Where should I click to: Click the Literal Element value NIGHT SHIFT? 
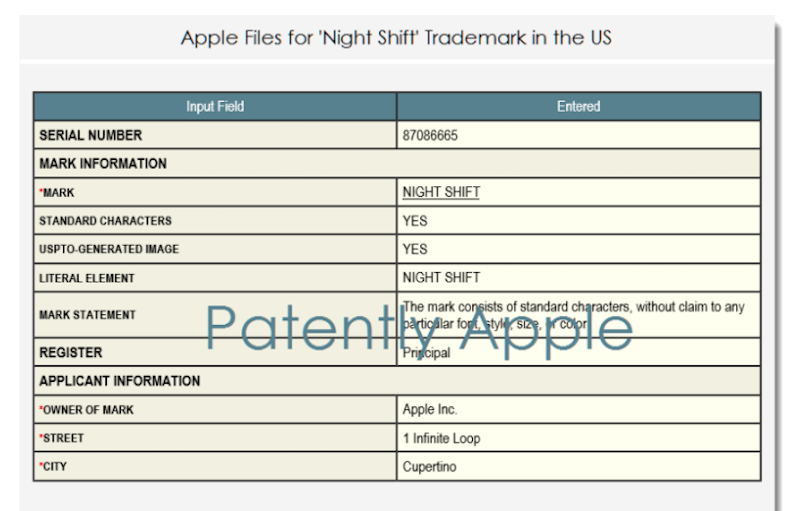(x=441, y=273)
